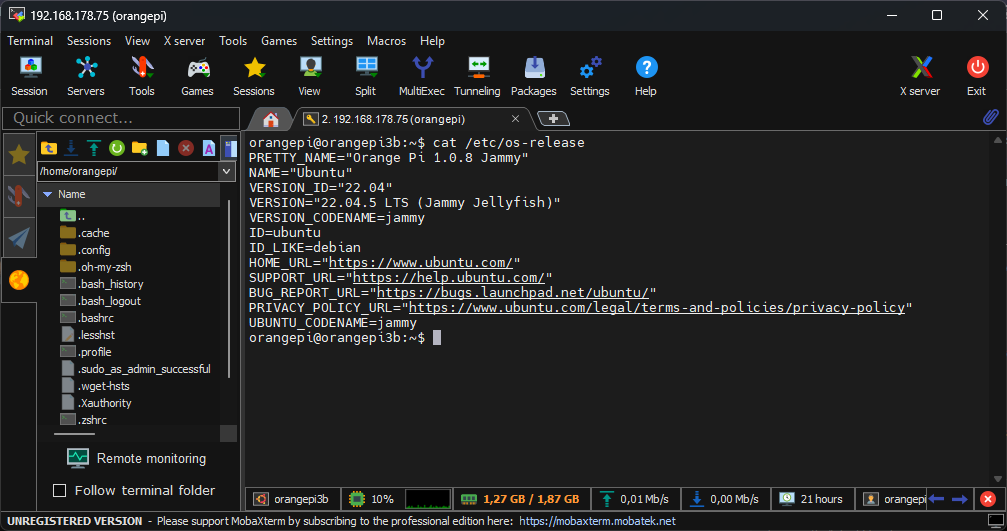Open the Packages manager icon

pos(534,75)
